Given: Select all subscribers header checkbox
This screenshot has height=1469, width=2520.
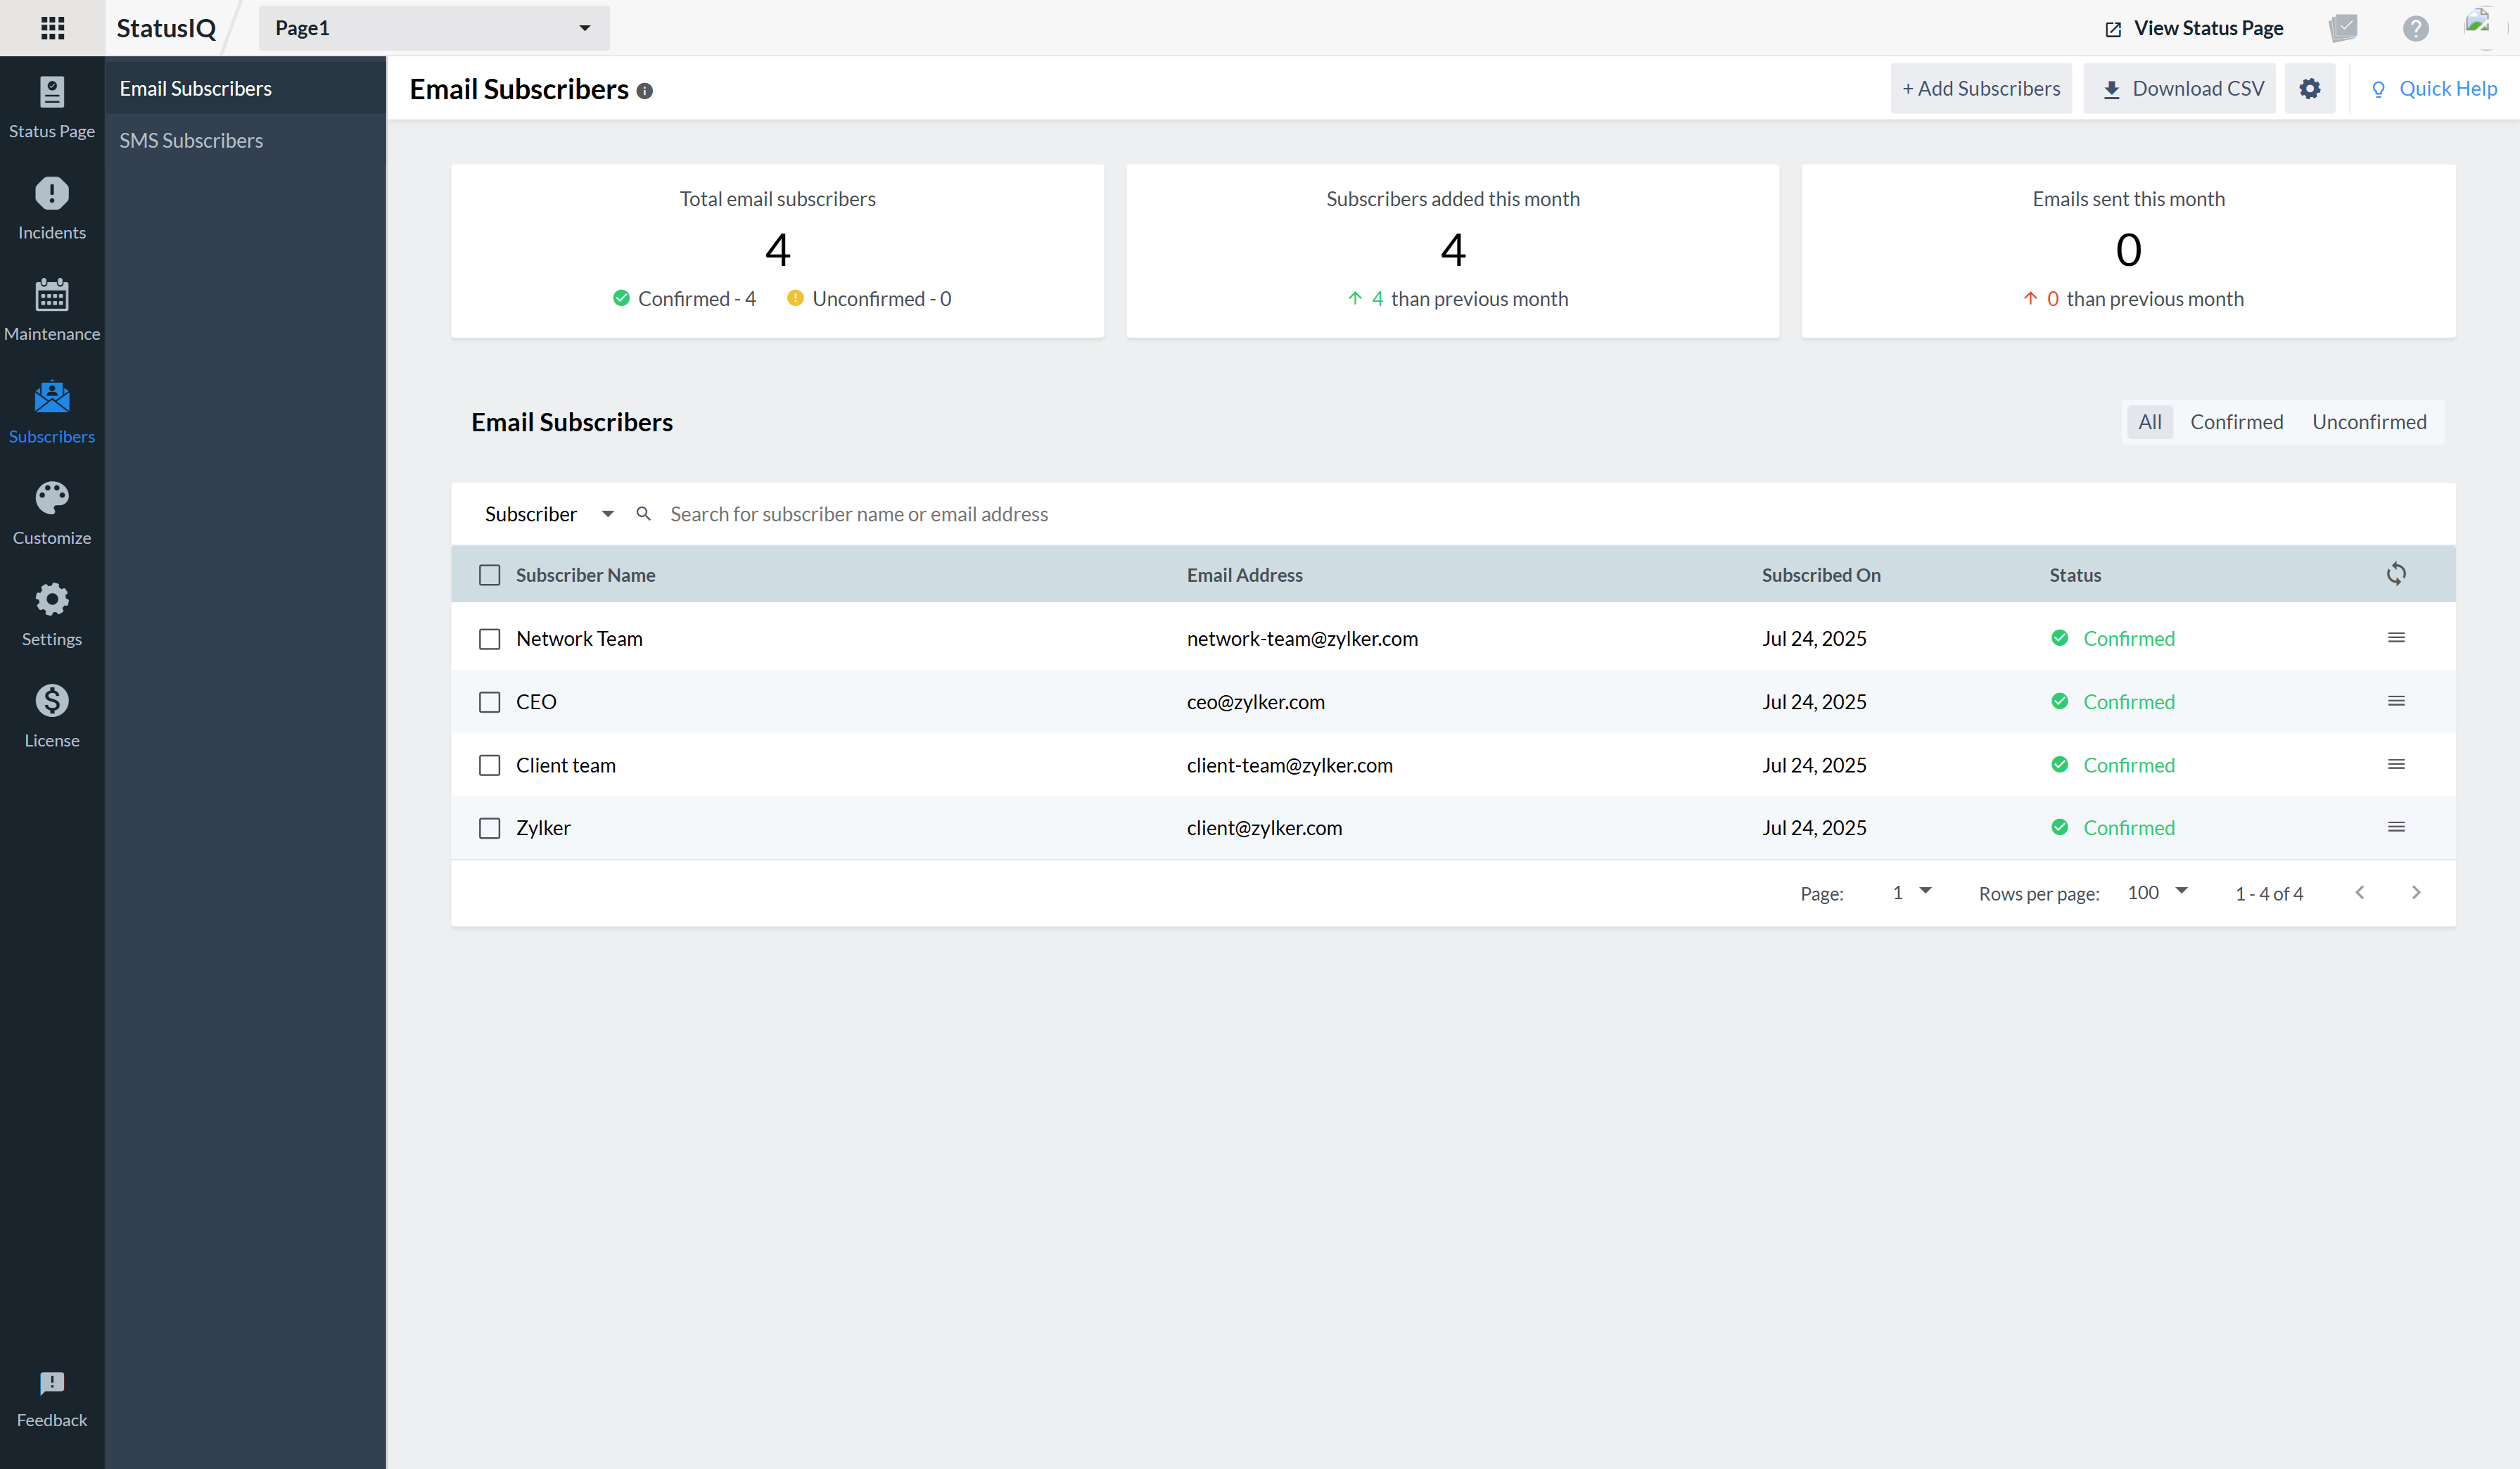Looking at the screenshot, I should click(489, 575).
